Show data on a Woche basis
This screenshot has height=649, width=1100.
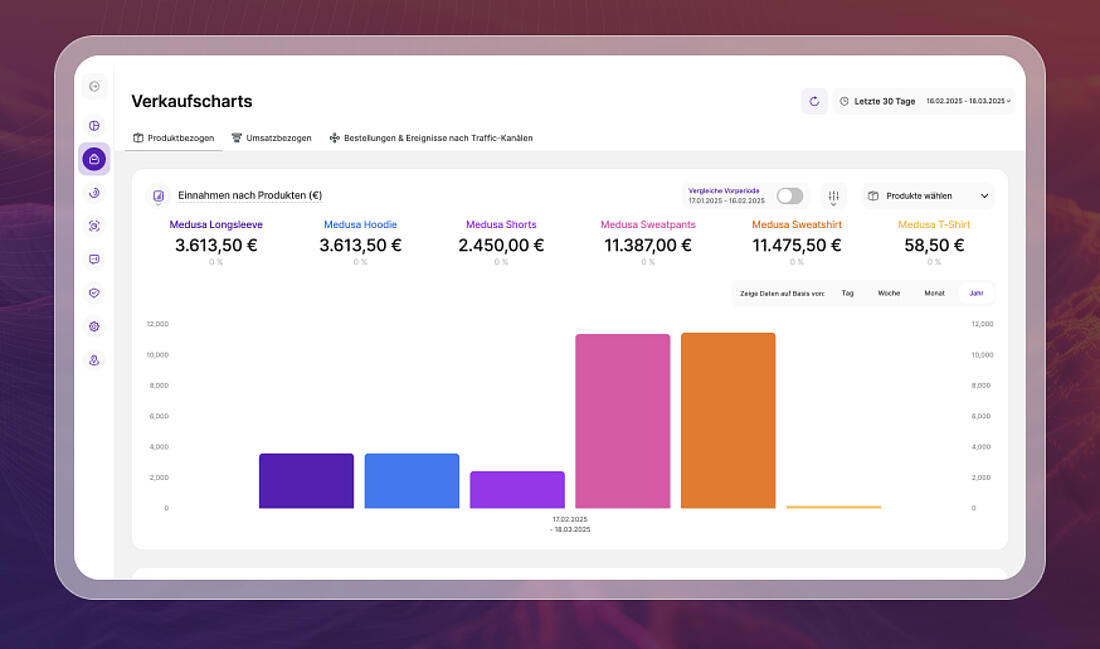(x=888, y=293)
